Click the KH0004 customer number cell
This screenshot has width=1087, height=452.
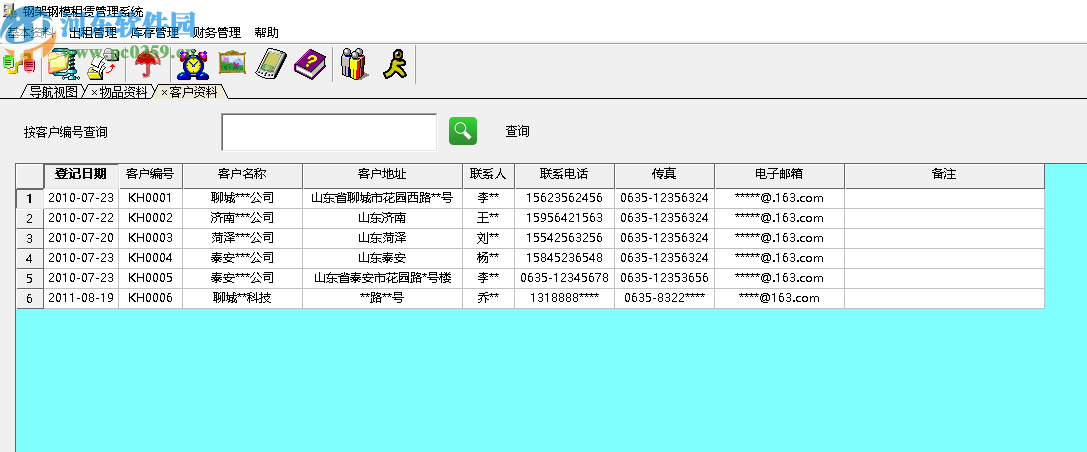pyautogui.click(x=150, y=259)
